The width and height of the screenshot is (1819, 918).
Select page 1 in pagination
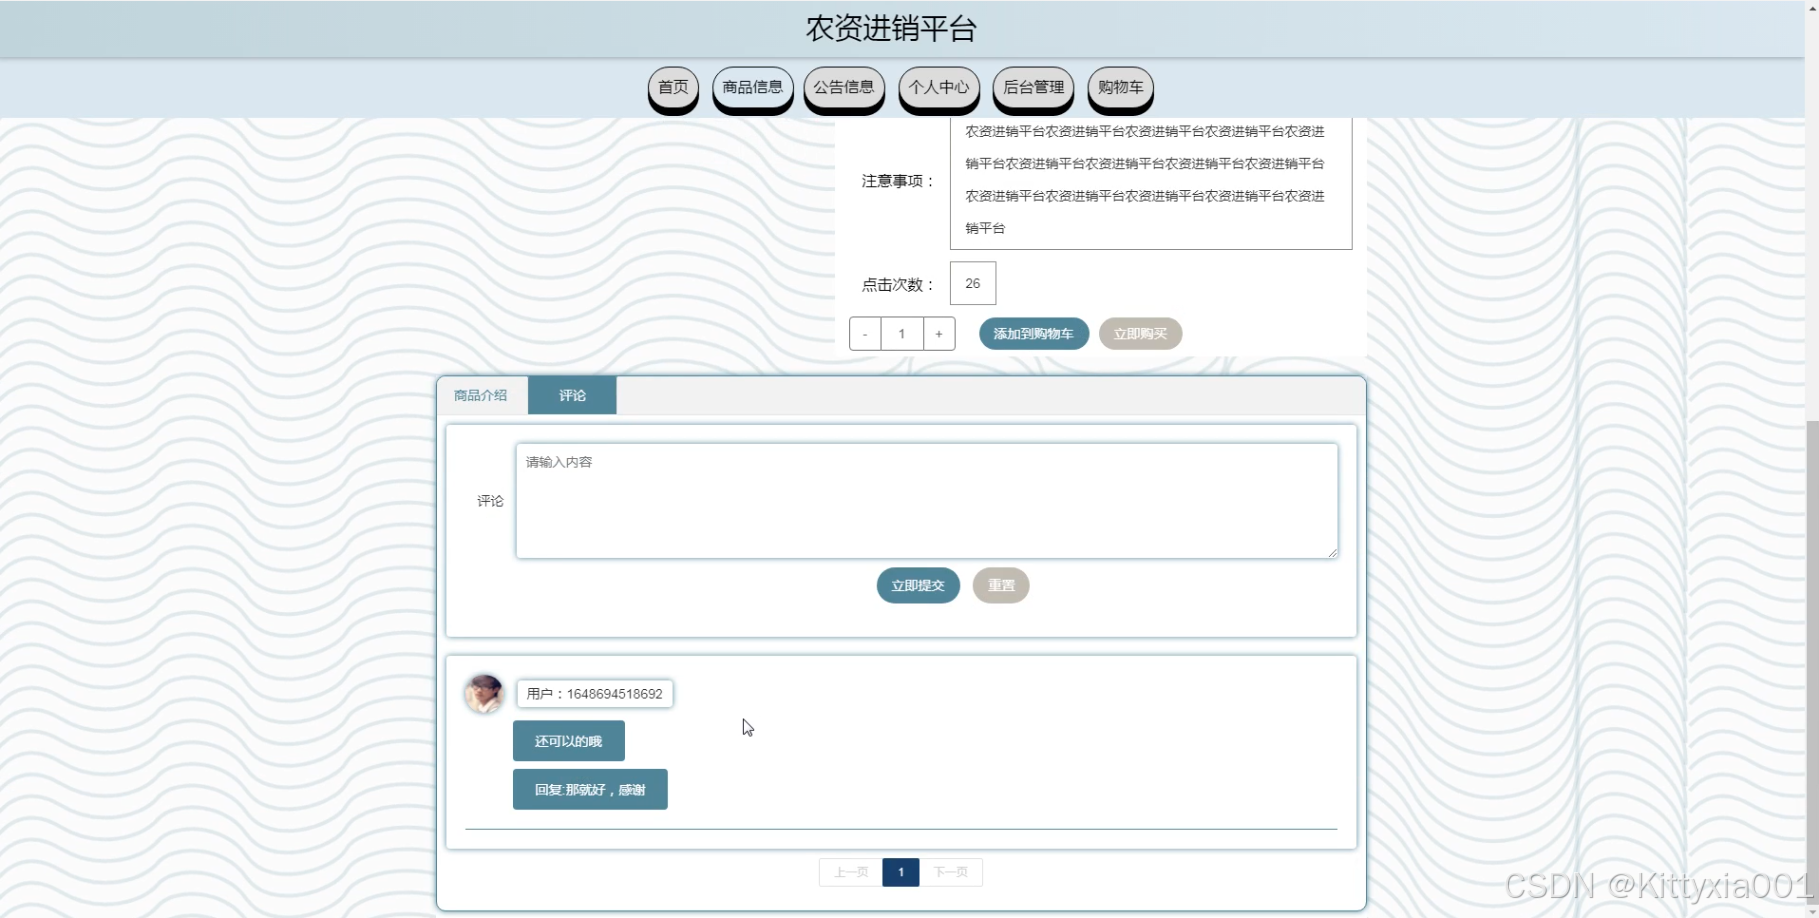click(901, 872)
